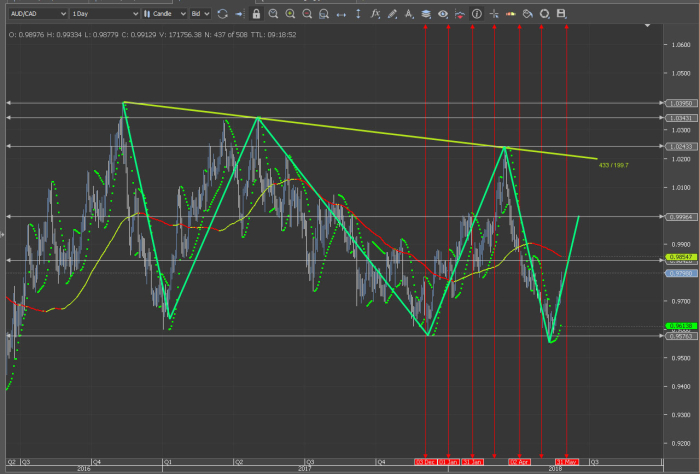
Task: Click the zoom in magnifier
Action: point(290,14)
